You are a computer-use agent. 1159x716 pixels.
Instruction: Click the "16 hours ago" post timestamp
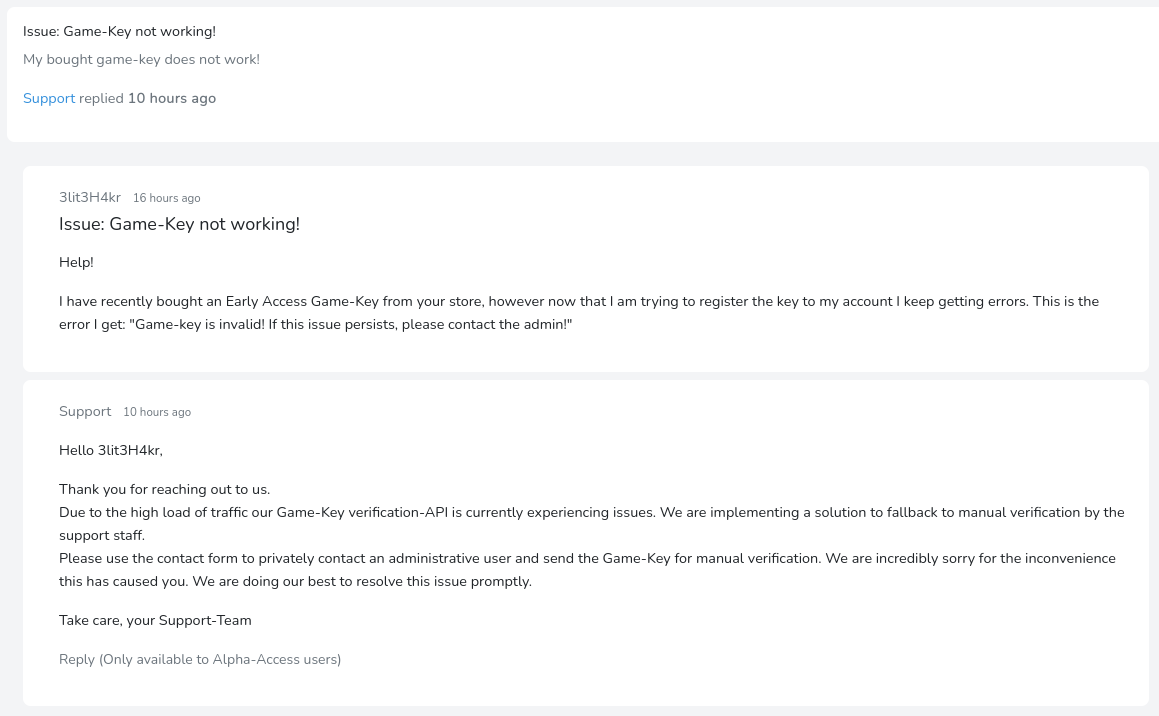166,198
